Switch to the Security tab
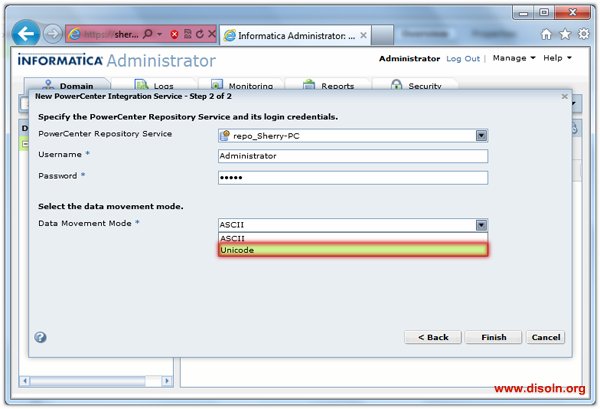The image size is (600, 409). pos(415,85)
